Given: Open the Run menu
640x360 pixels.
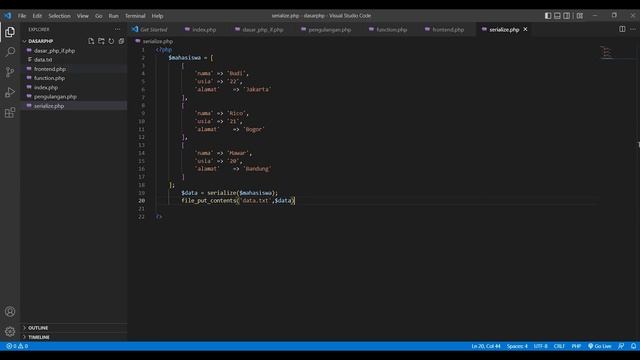Looking at the screenshot, I should pos(113,16).
